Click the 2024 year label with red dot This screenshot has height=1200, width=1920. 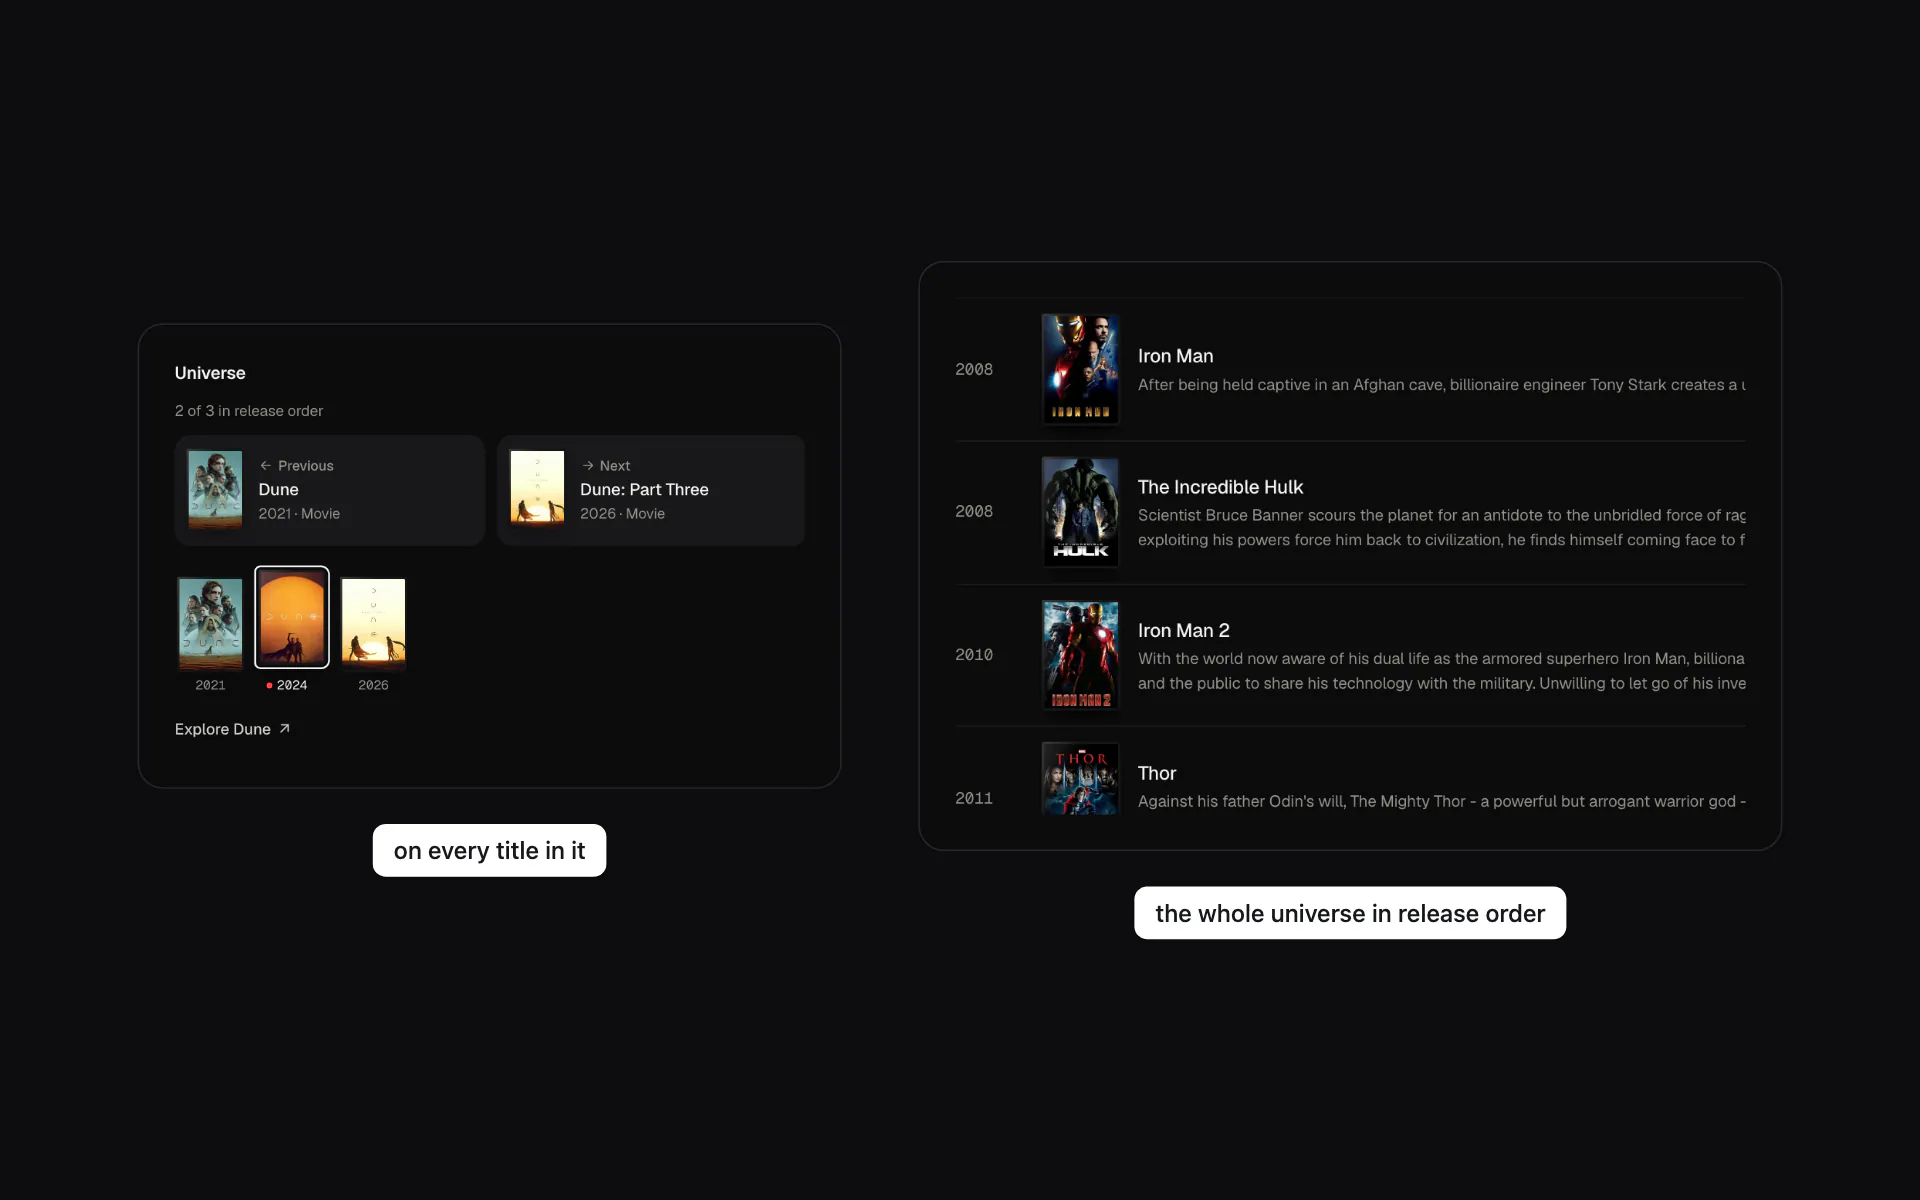click(x=287, y=685)
